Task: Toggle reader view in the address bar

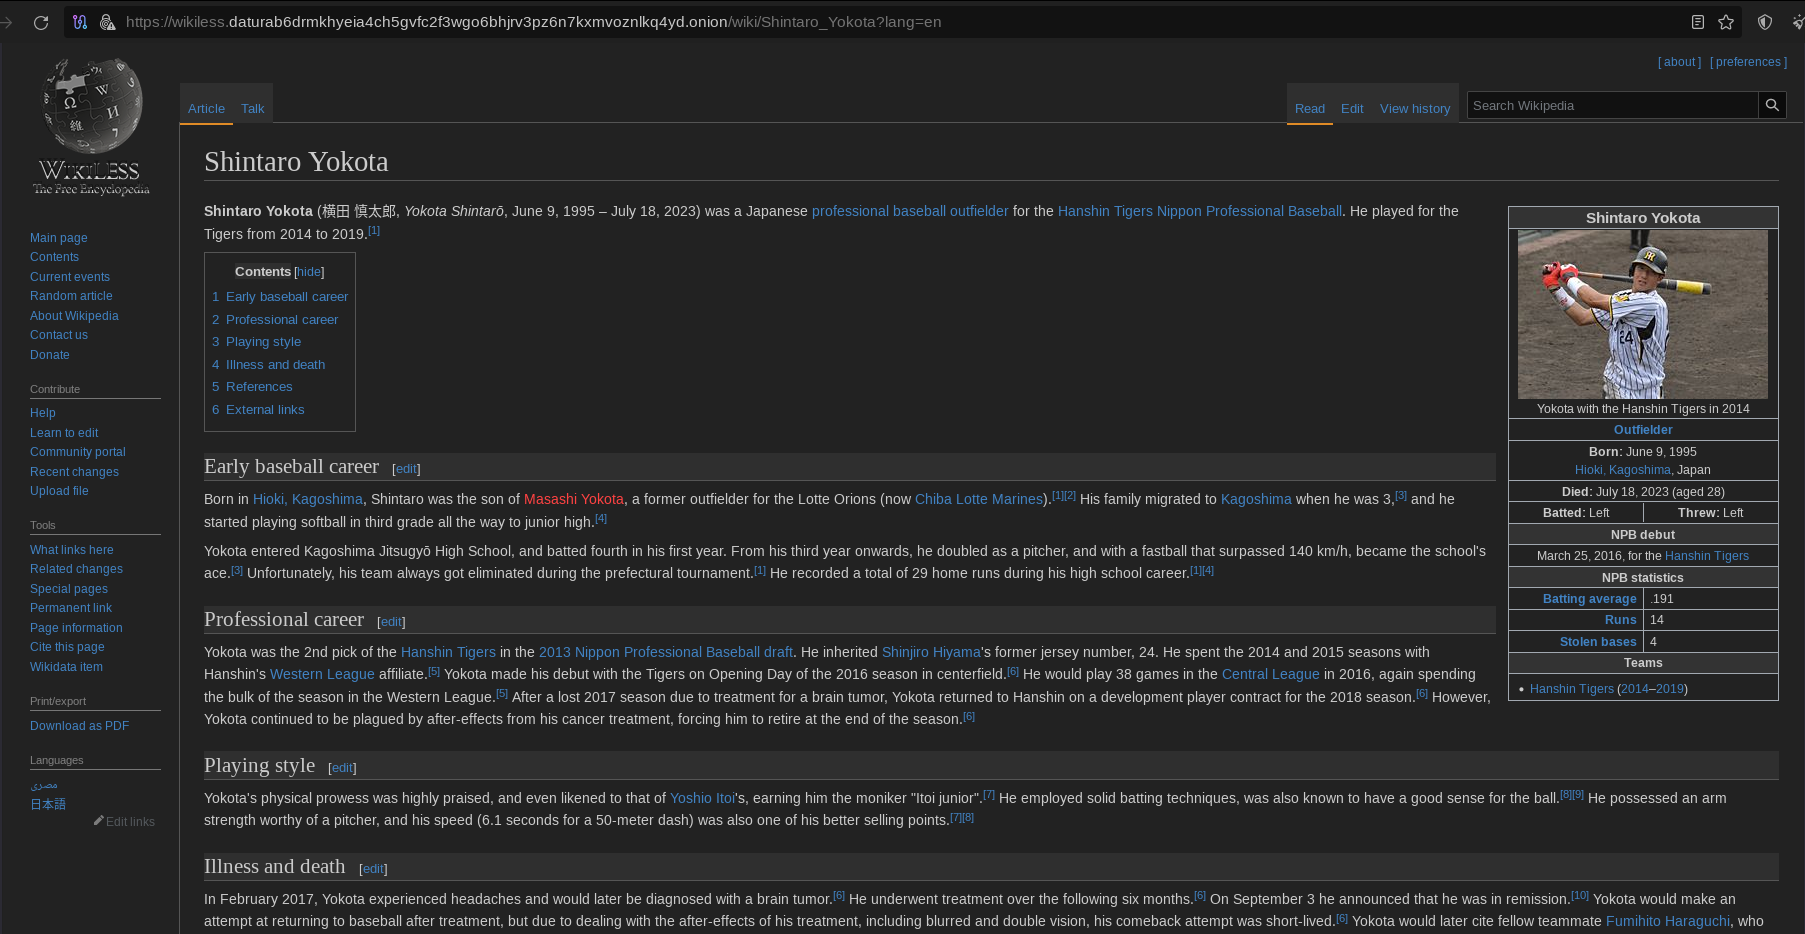Action: pyautogui.click(x=1697, y=22)
